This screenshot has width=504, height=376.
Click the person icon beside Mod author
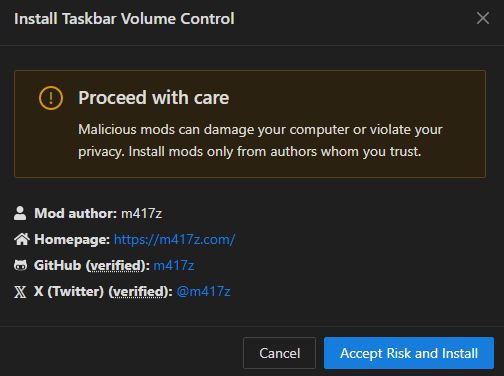click(20, 213)
